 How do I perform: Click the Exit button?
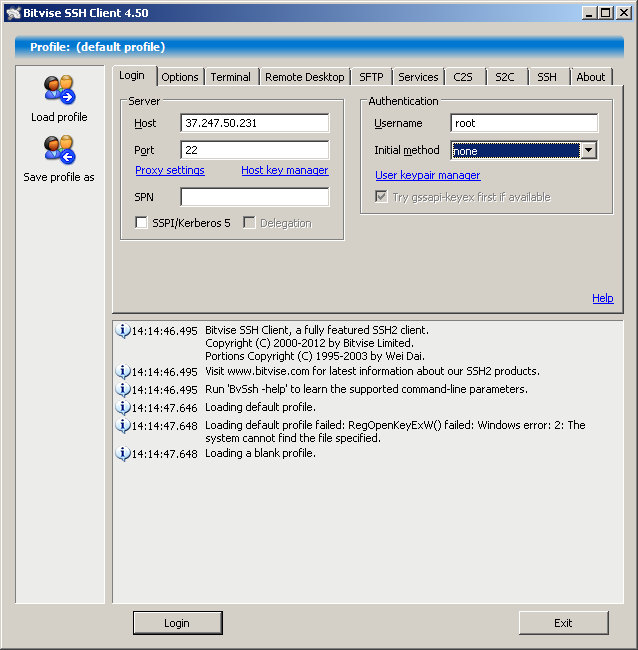pyautogui.click(x=563, y=623)
